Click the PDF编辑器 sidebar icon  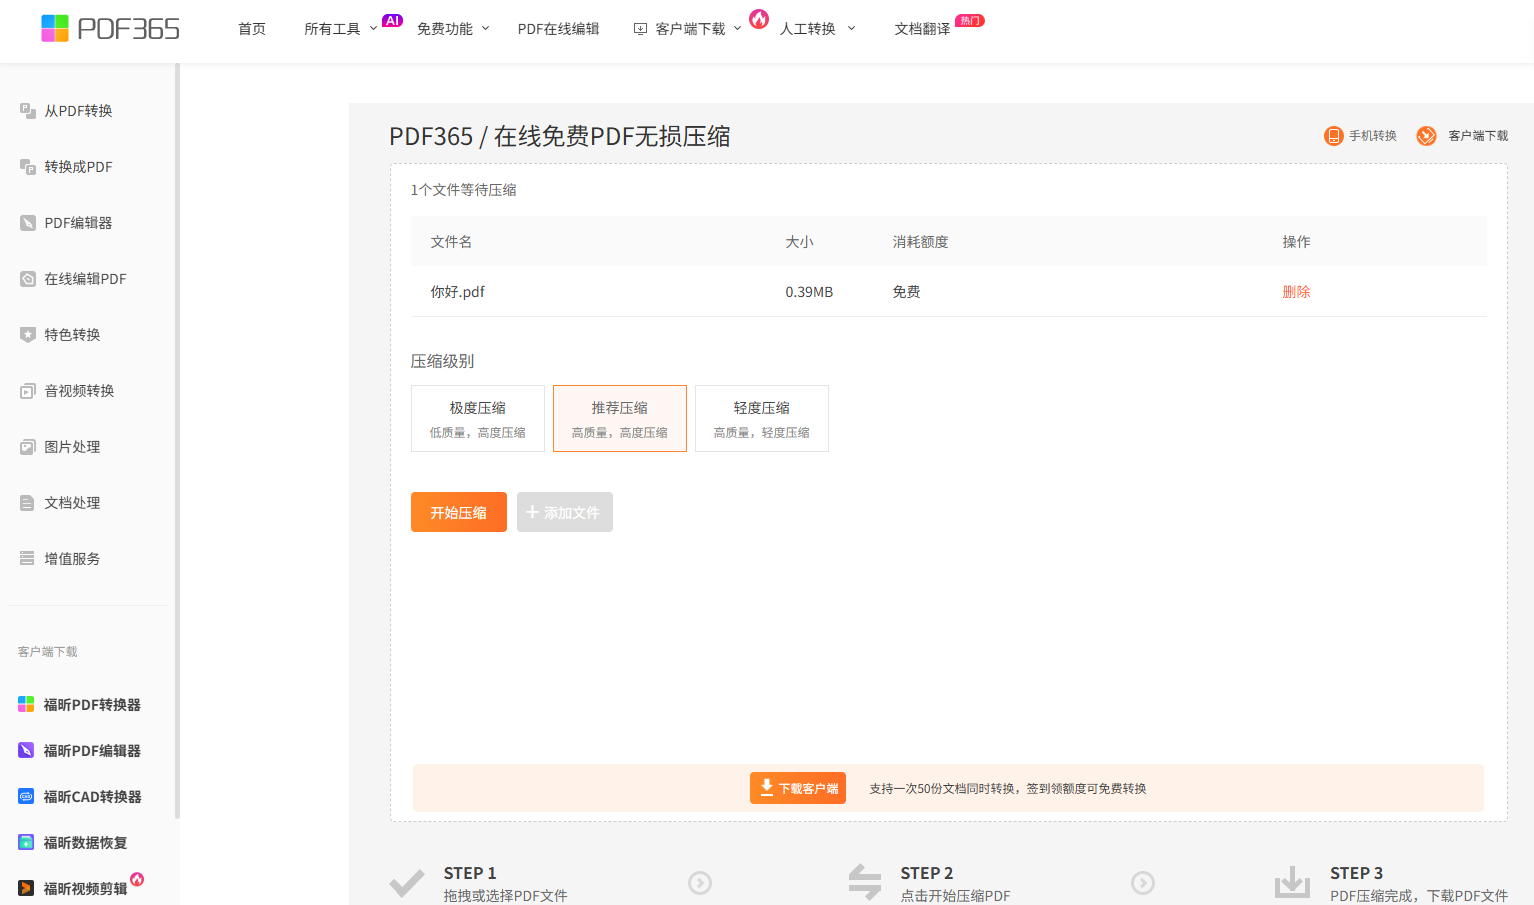tap(28, 223)
